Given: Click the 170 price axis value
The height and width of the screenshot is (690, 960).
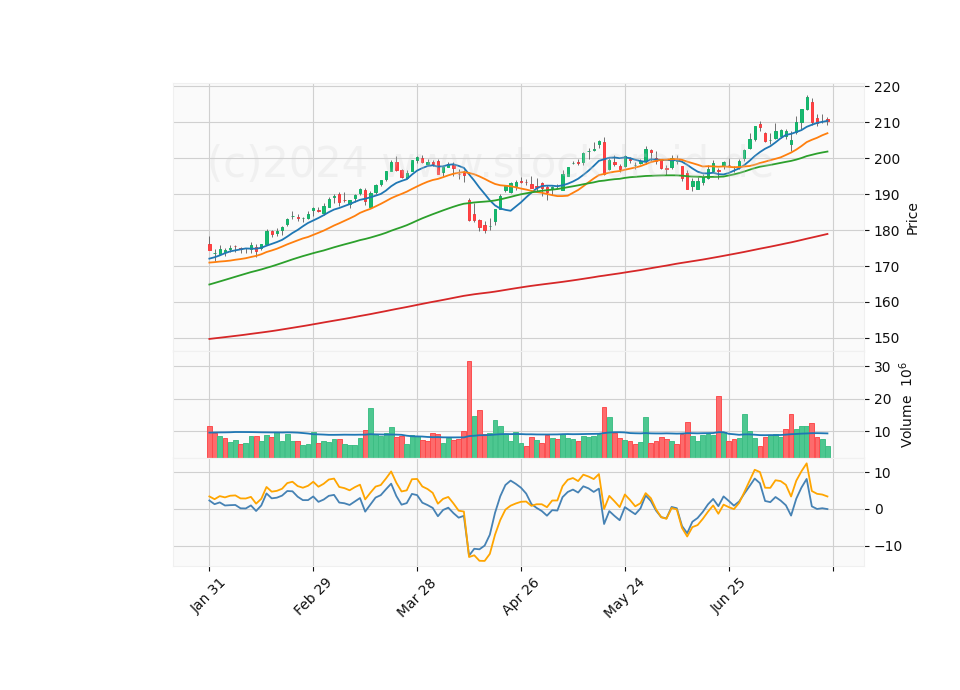Looking at the screenshot, I should (x=887, y=267).
